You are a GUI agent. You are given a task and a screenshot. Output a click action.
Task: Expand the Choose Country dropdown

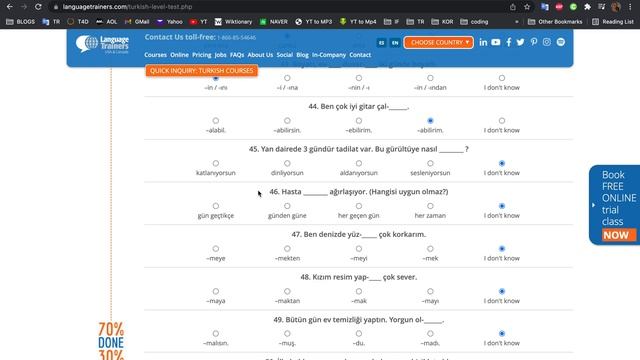click(x=439, y=42)
